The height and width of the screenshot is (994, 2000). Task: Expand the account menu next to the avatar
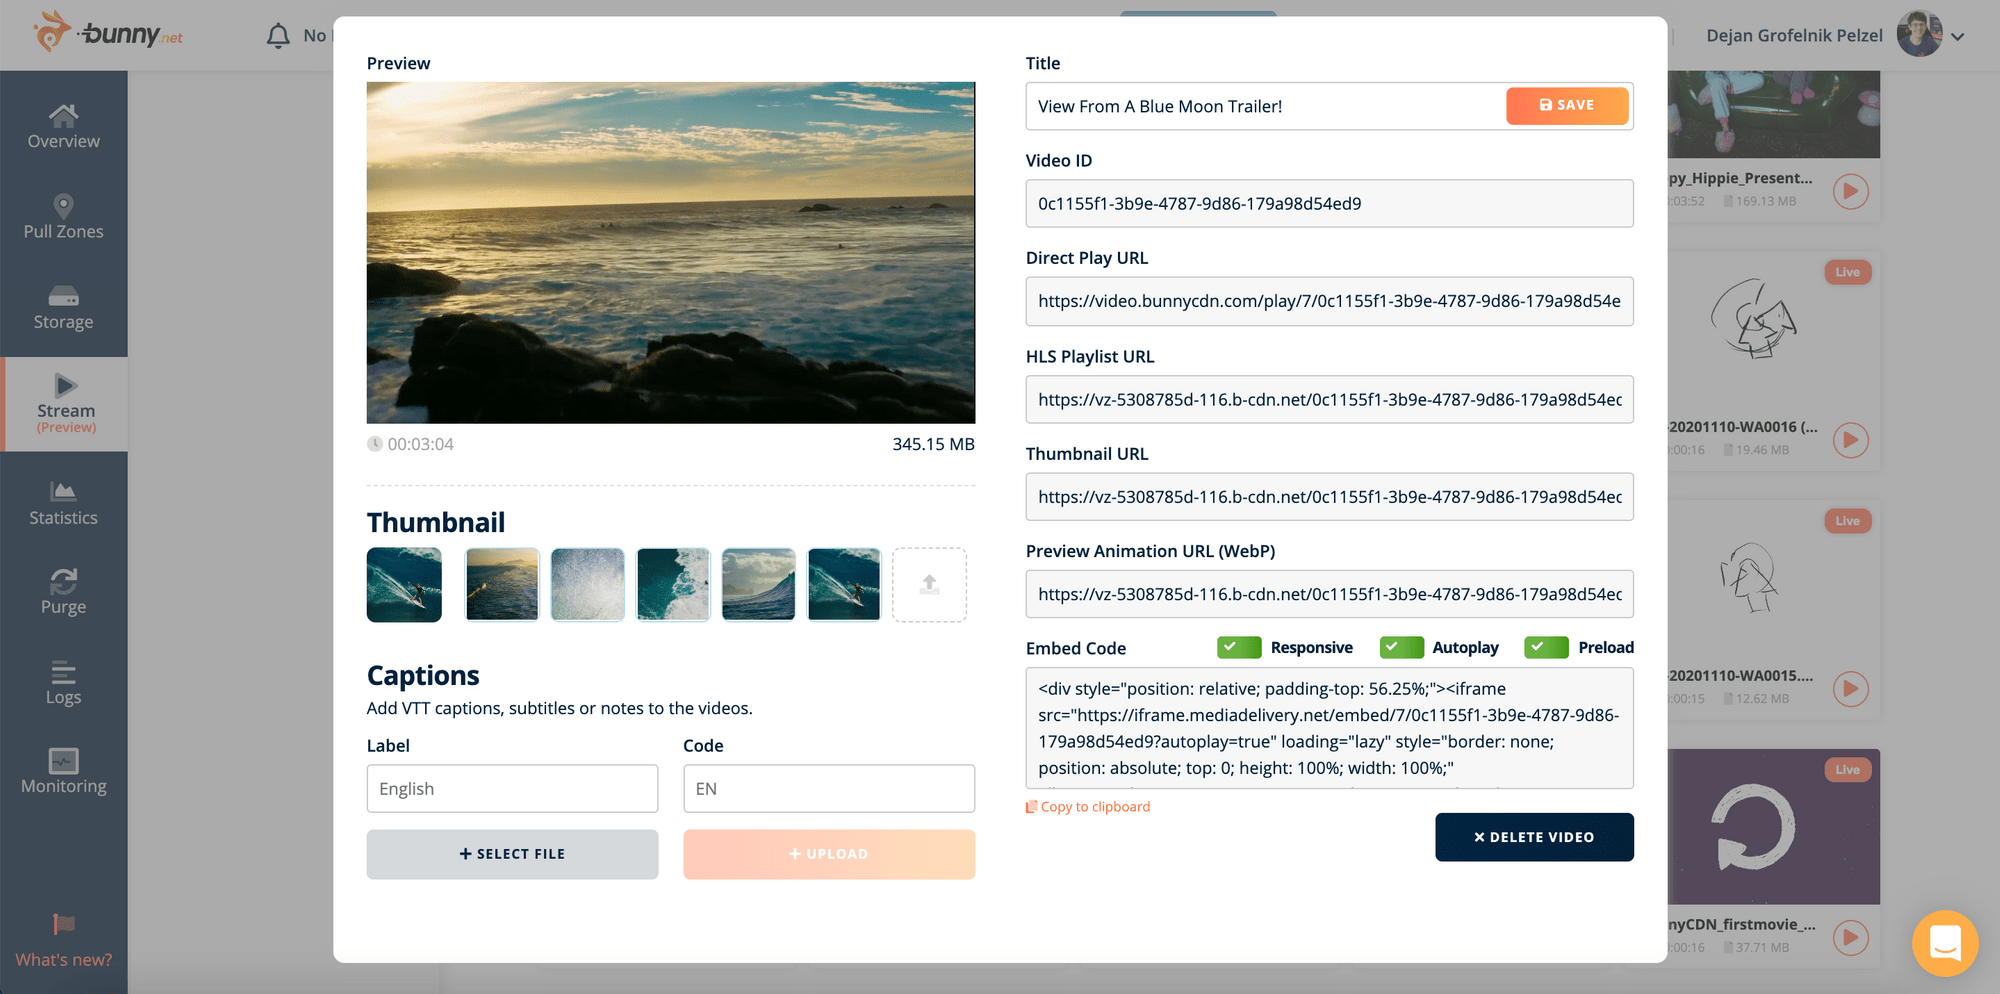[x=1959, y=35]
